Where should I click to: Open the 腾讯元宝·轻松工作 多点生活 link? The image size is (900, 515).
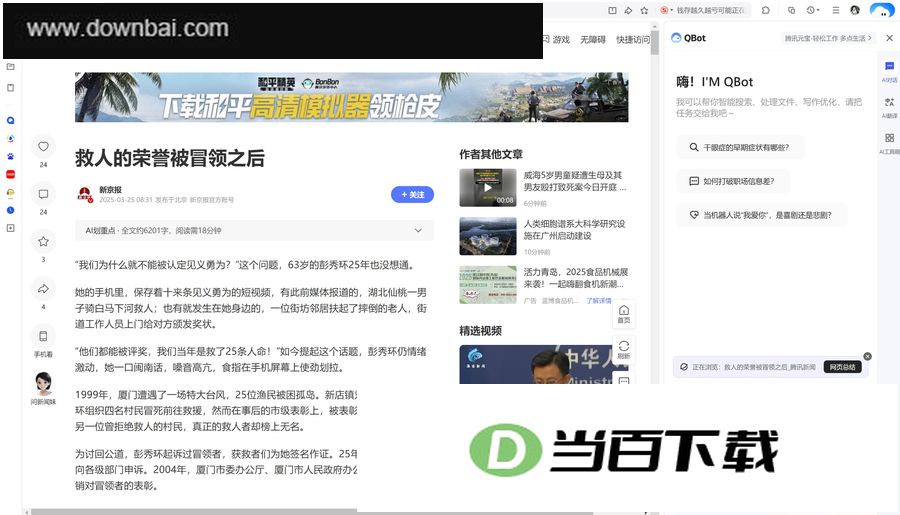pos(828,38)
